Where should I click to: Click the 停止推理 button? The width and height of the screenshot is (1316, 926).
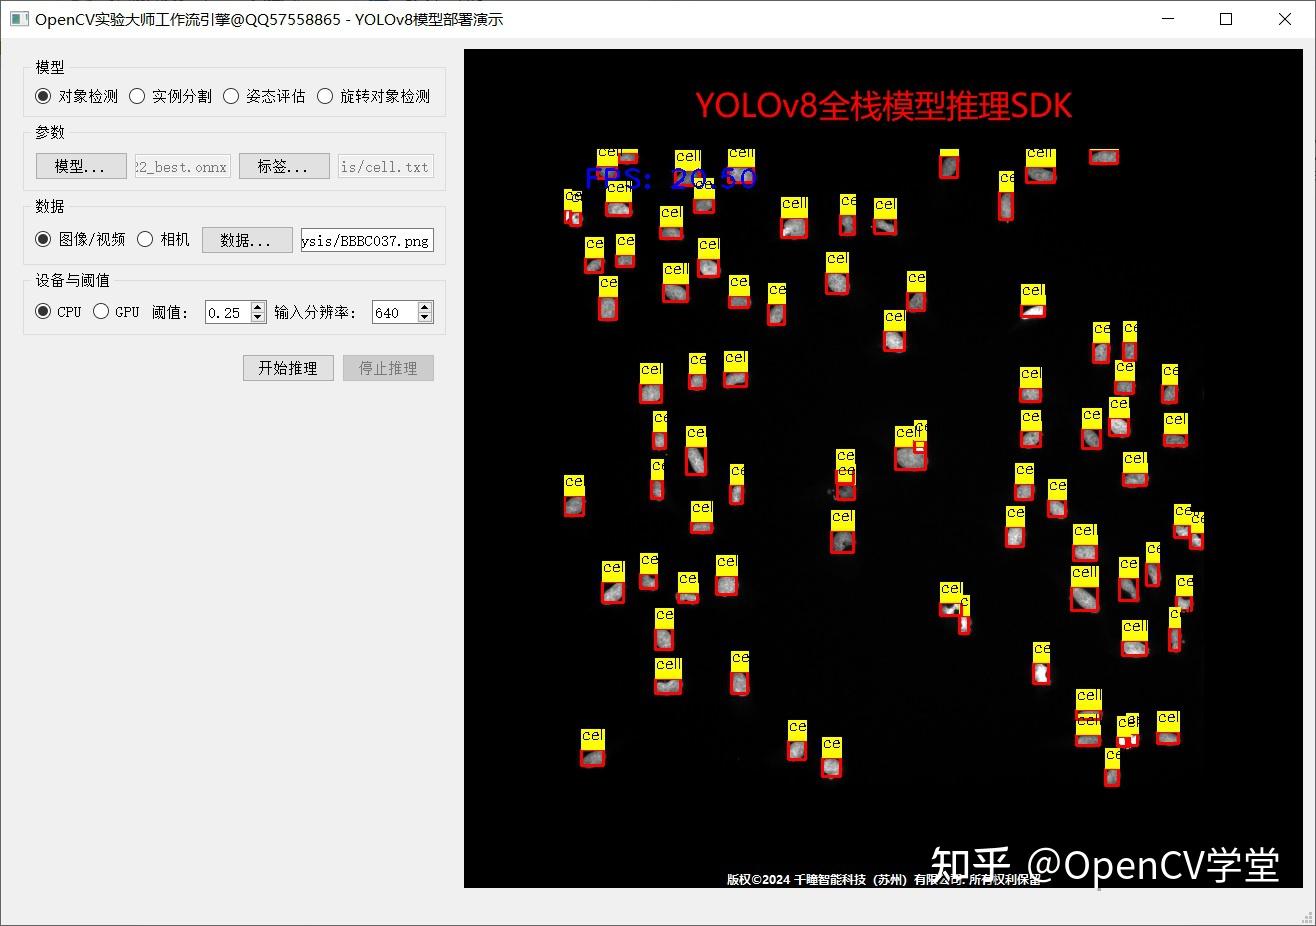(x=388, y=368)
